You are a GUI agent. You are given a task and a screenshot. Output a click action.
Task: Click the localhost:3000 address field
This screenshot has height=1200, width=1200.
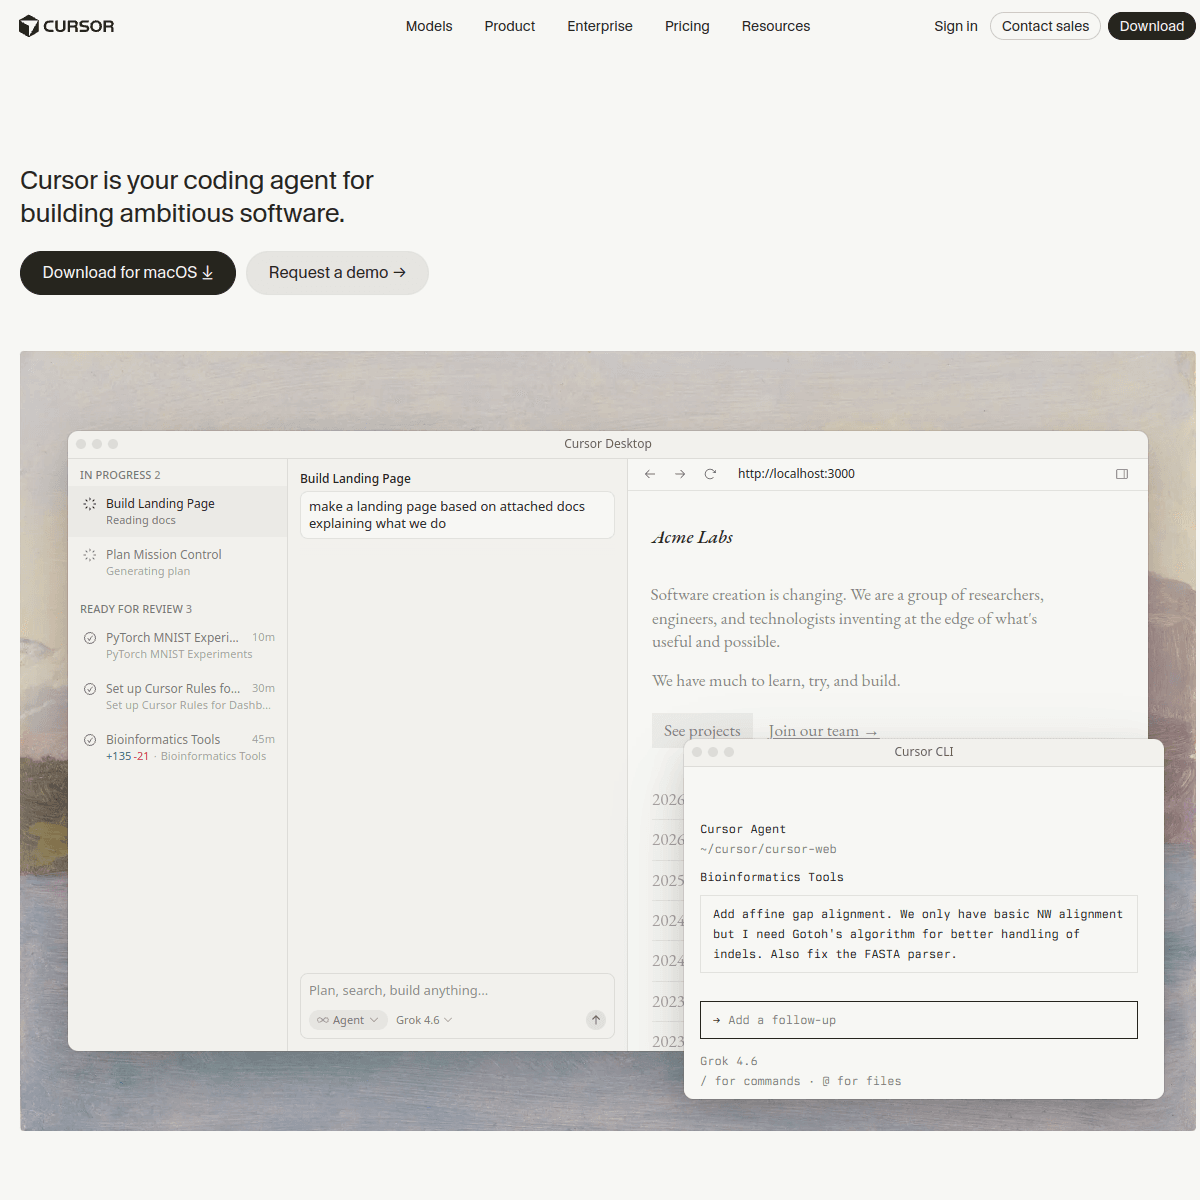(796, 474)
